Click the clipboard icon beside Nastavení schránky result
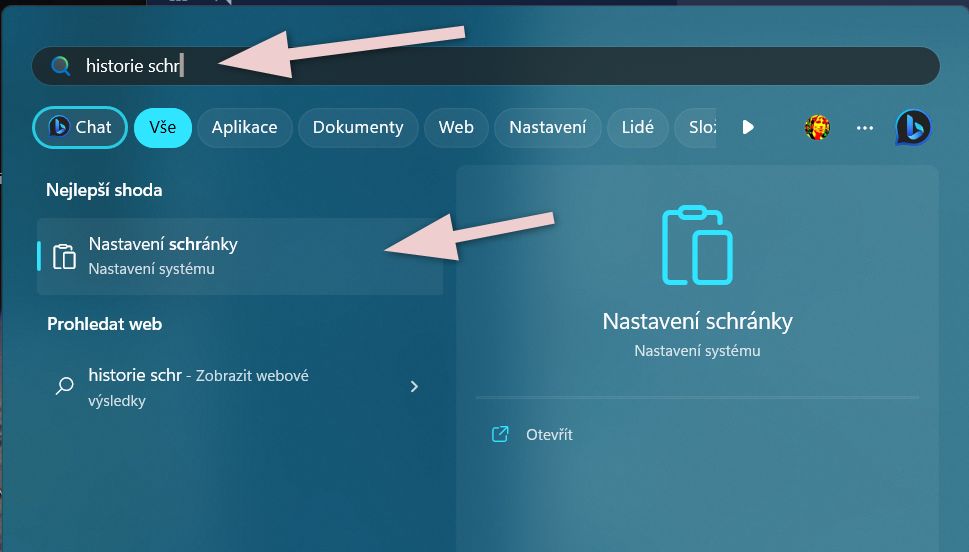 (x=64, y=257)
